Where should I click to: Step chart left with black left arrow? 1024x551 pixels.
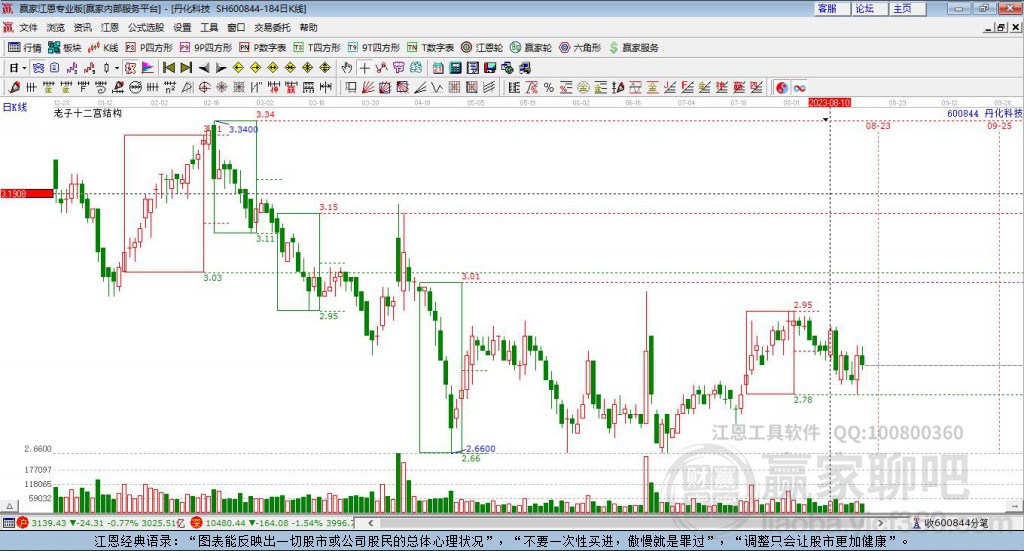tap(204, 68)
